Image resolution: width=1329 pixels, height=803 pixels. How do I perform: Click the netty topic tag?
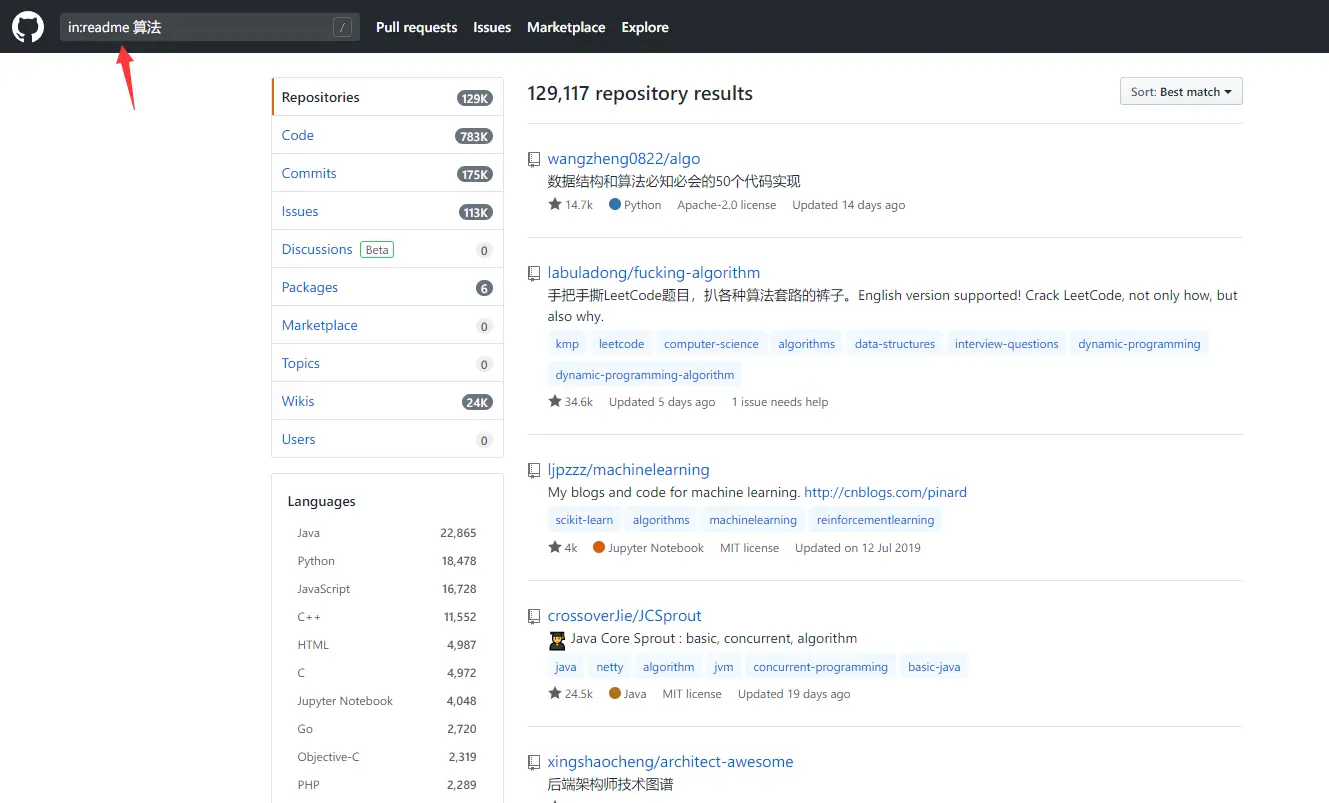click(x=610, y=667)
